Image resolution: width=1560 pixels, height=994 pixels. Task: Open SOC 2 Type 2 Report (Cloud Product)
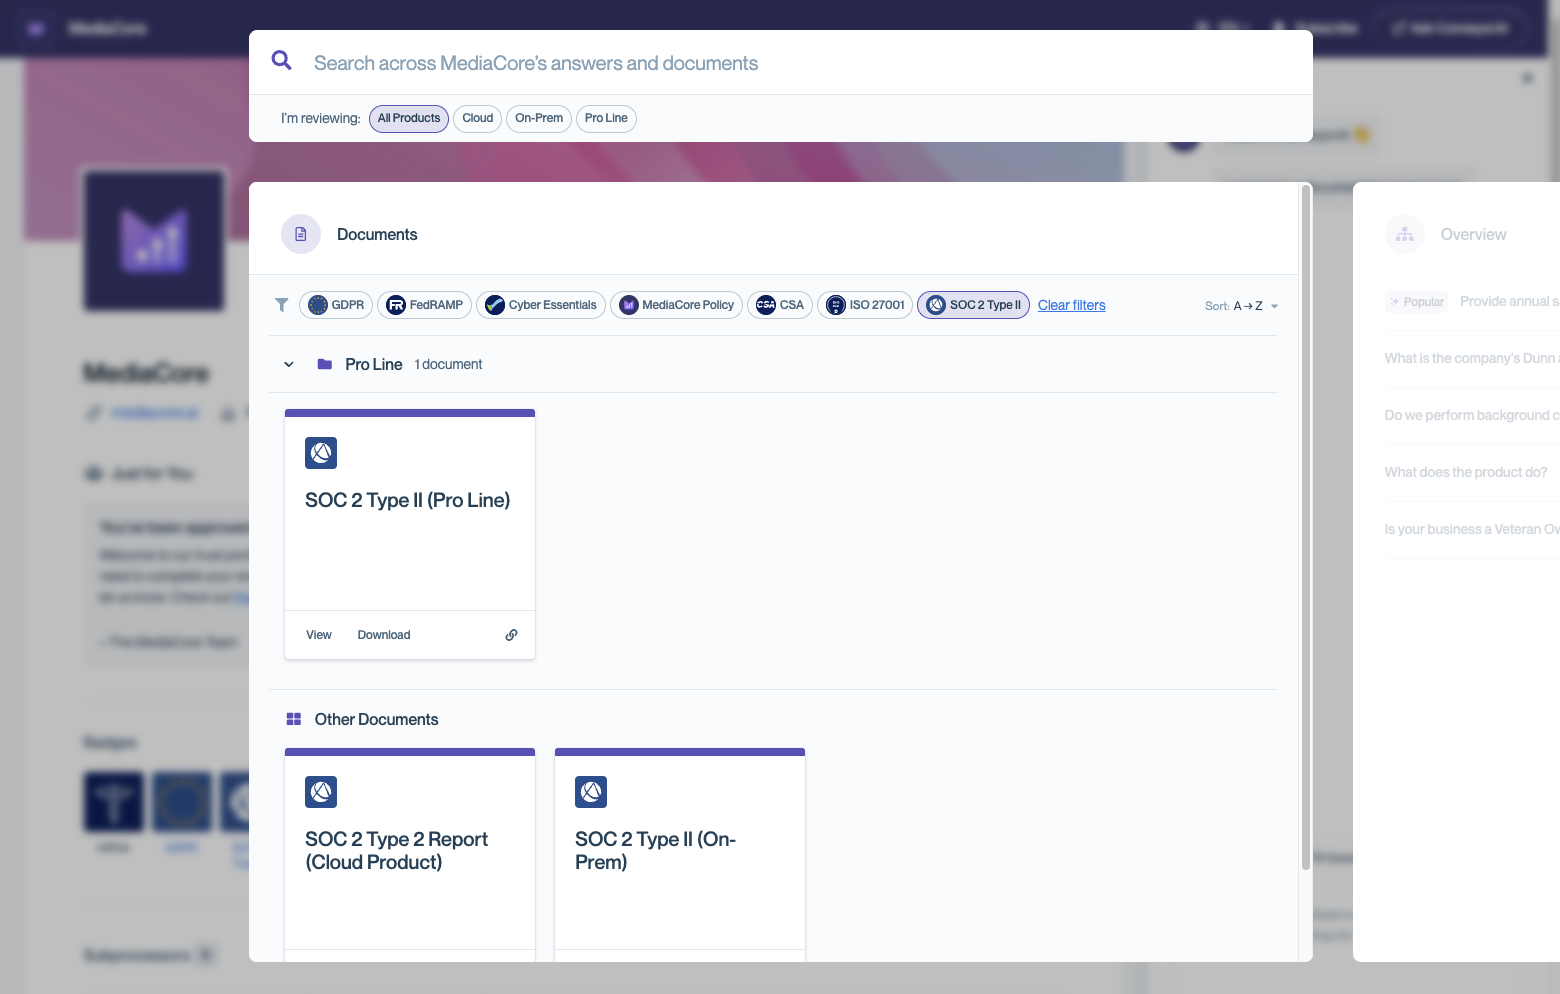tap(396, 851)
